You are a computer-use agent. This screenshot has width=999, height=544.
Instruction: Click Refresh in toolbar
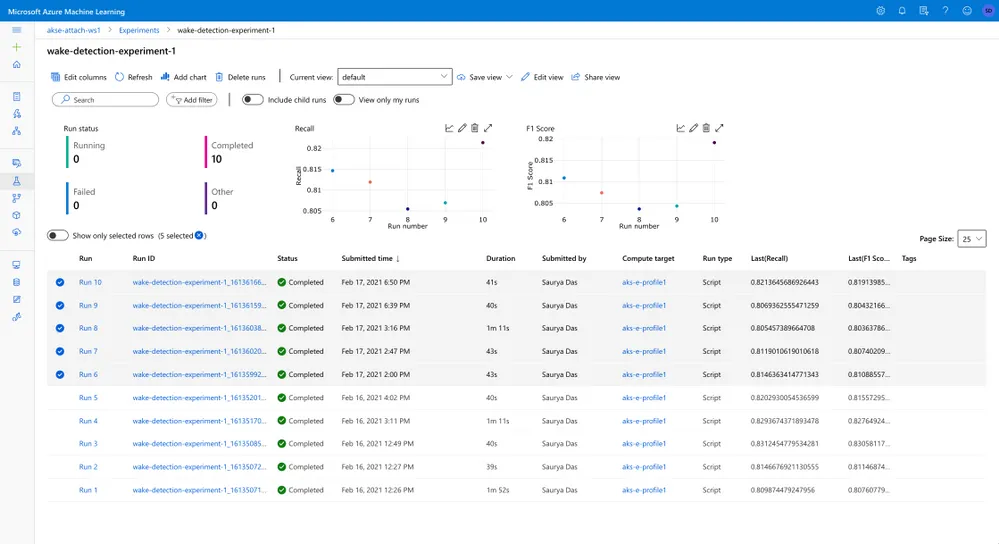pos(134,77)
